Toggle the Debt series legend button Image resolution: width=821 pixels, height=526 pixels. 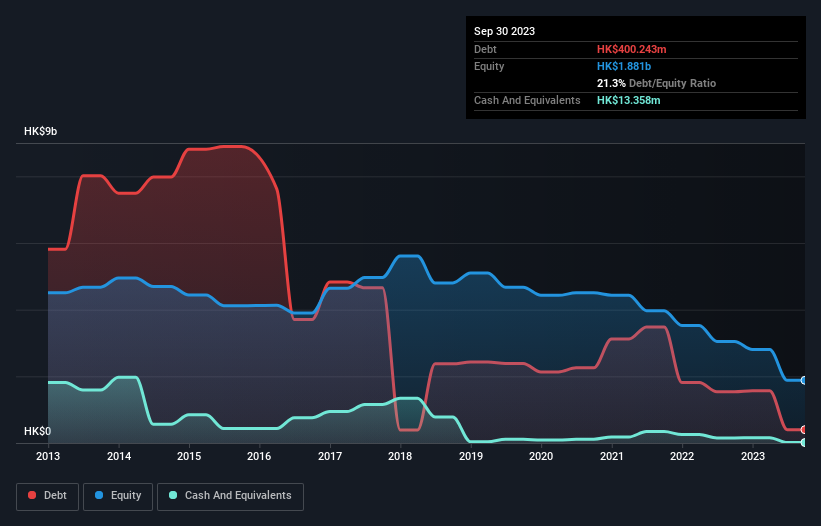tap(47, 496)
